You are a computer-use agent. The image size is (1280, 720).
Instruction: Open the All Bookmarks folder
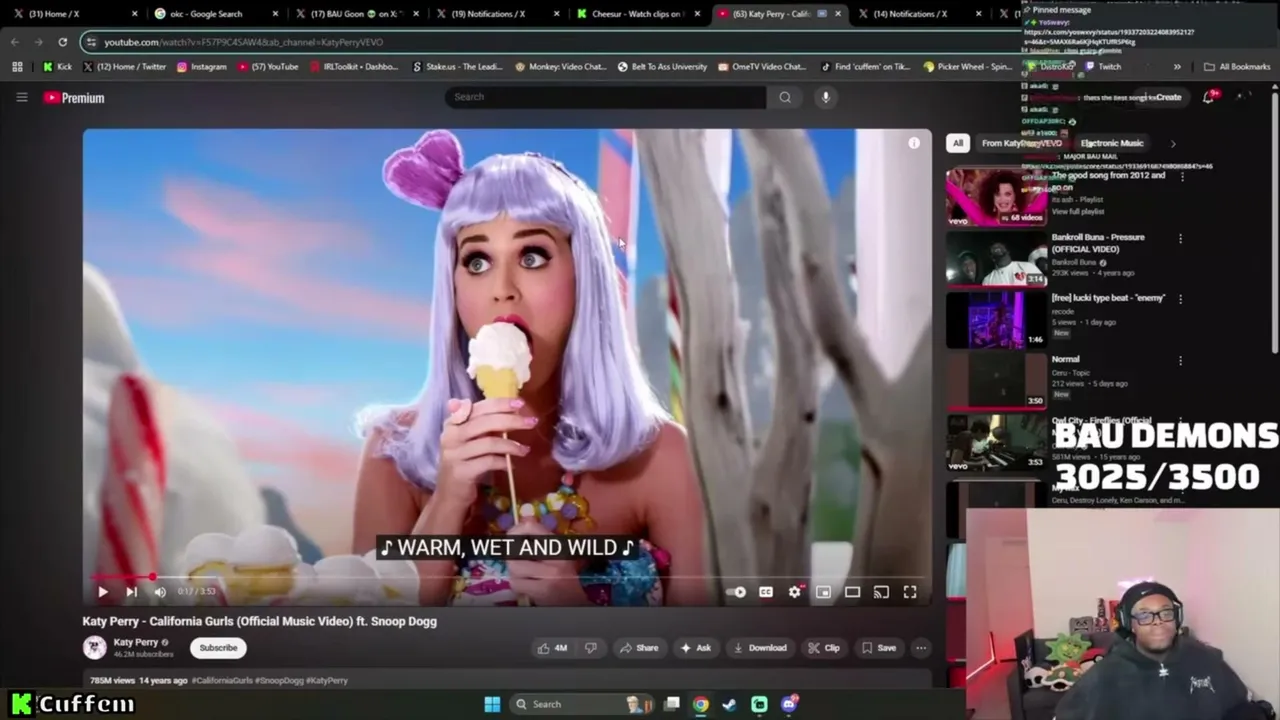tap(1237, 67)
